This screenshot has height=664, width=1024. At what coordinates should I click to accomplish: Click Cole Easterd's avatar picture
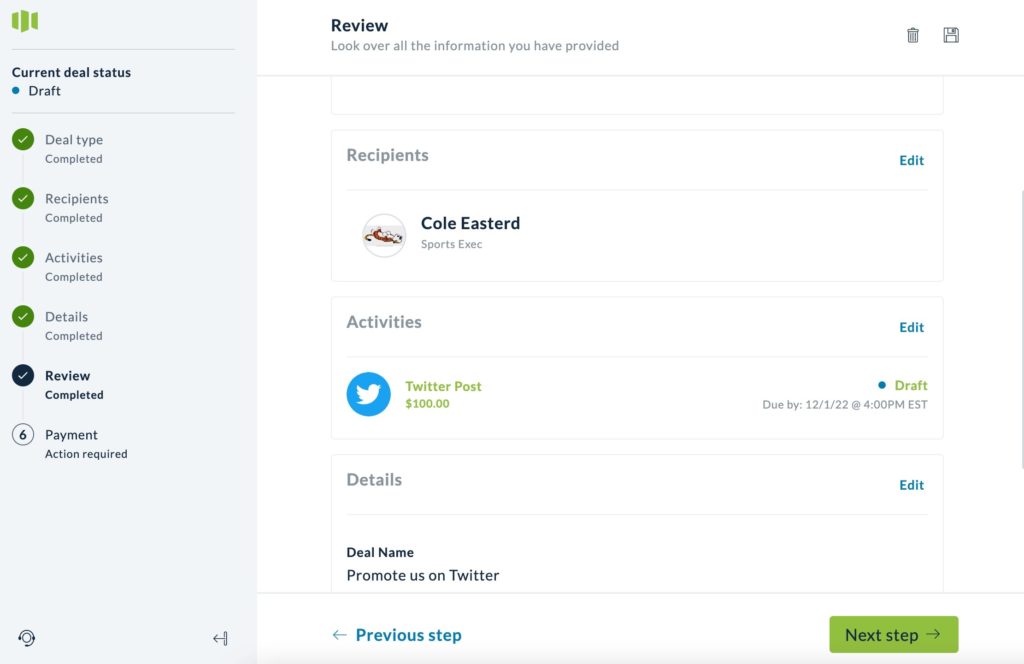click(x=384, y=235)
